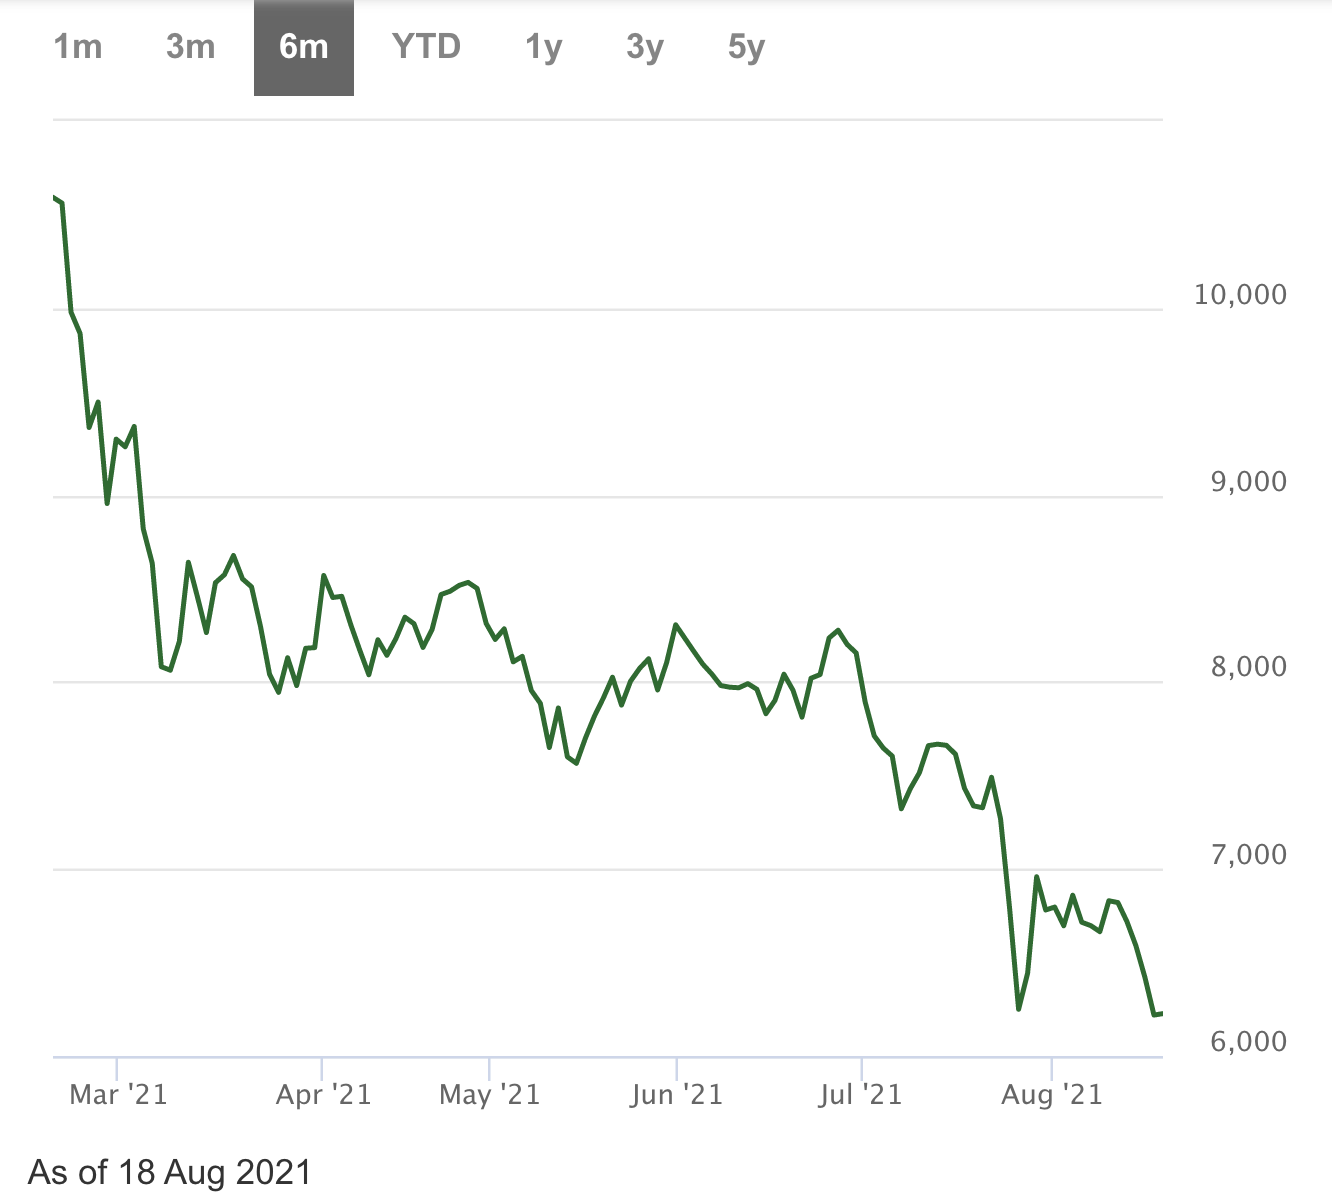Switch to the 1m time range

(78, 47)
